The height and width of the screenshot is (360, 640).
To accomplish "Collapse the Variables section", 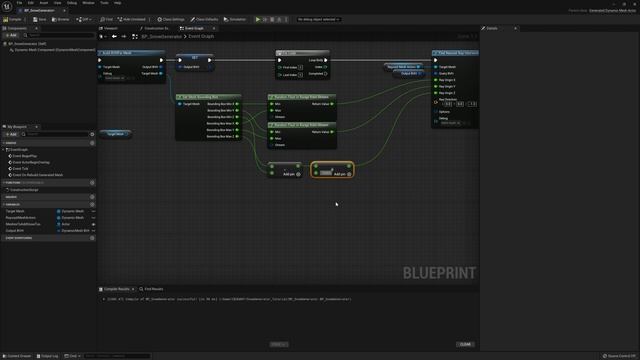I will point(4,204).
